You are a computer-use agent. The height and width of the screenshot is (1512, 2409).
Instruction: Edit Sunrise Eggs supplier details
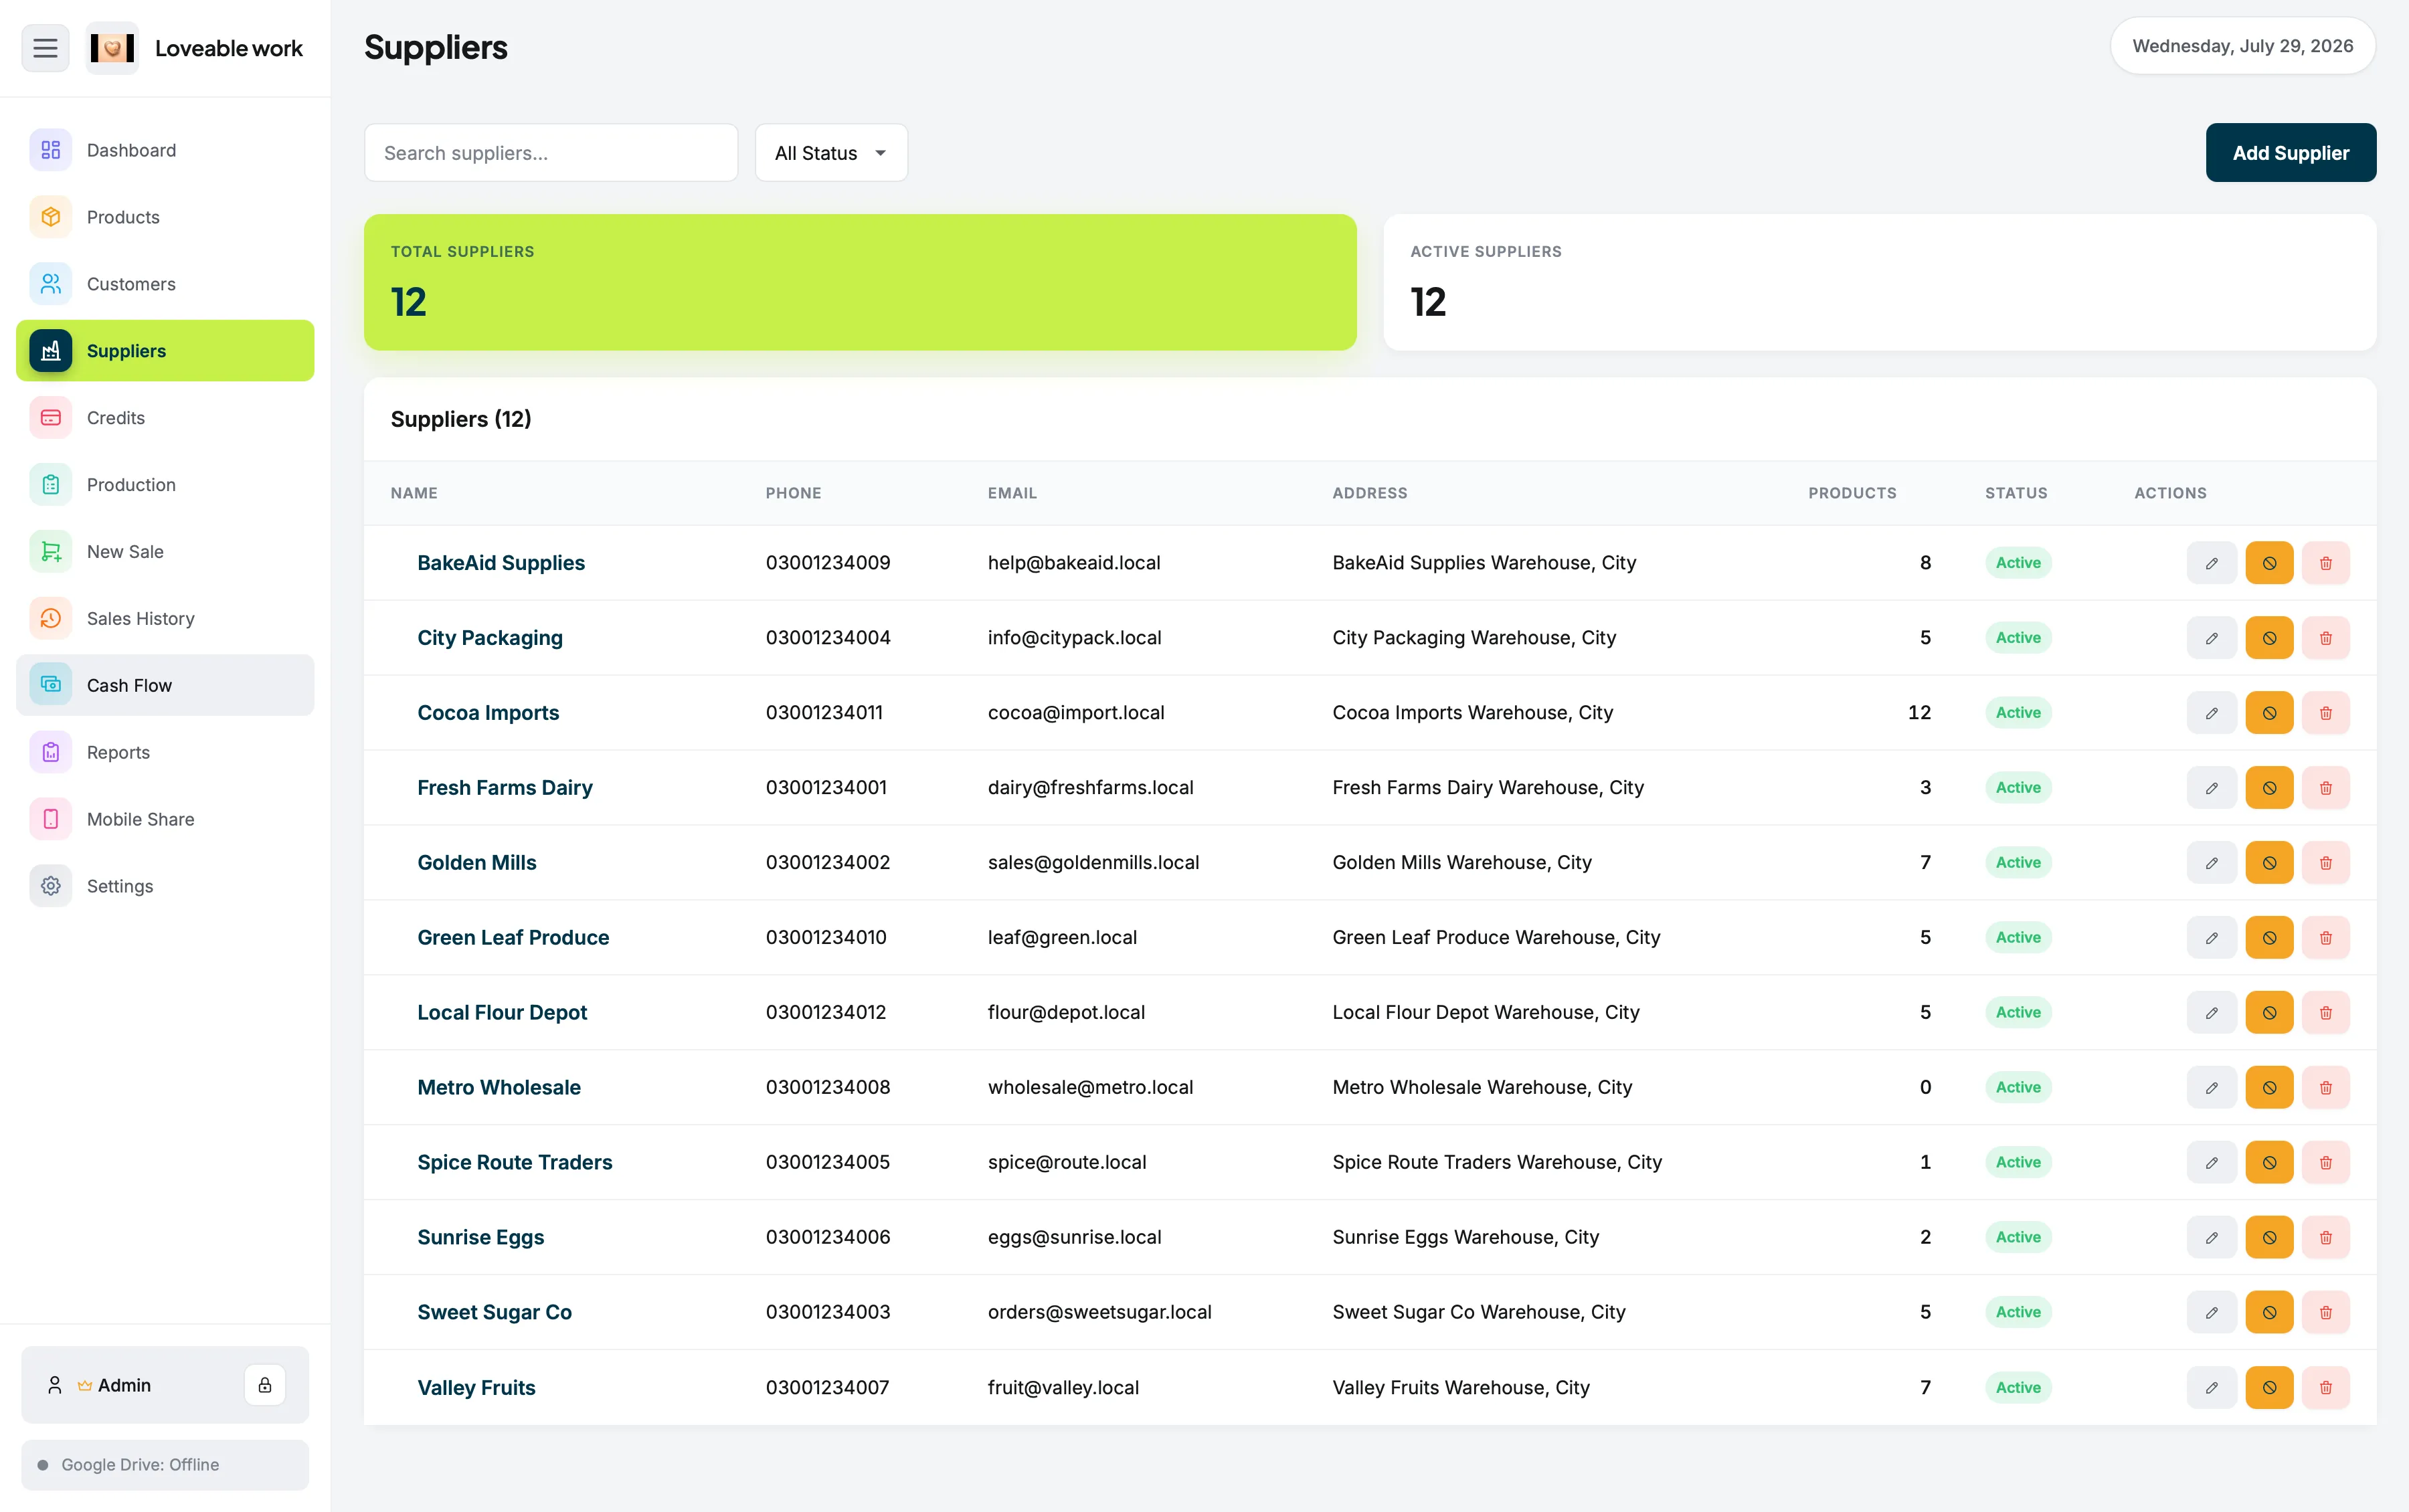click(x=2211, y=1237)
